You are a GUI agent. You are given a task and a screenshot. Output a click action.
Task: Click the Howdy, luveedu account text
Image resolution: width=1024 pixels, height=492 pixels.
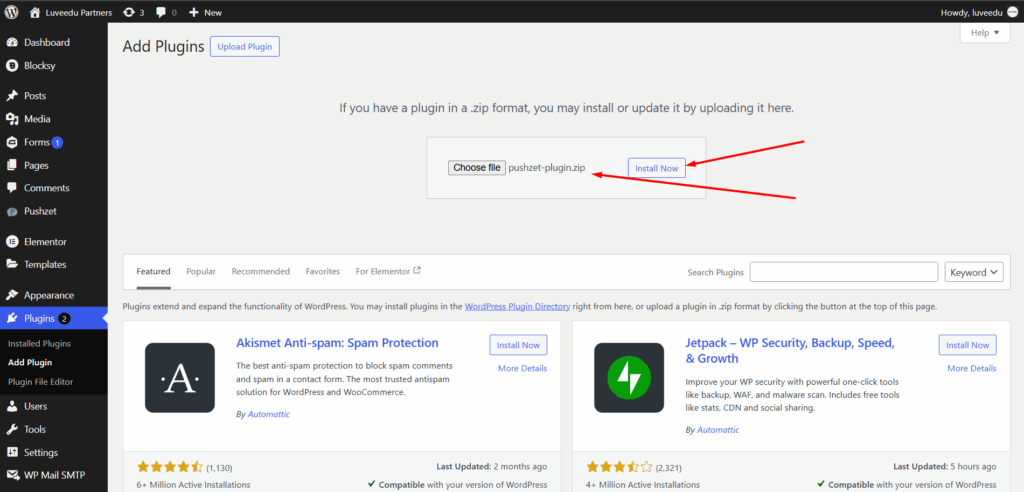(x=971, y=12)
